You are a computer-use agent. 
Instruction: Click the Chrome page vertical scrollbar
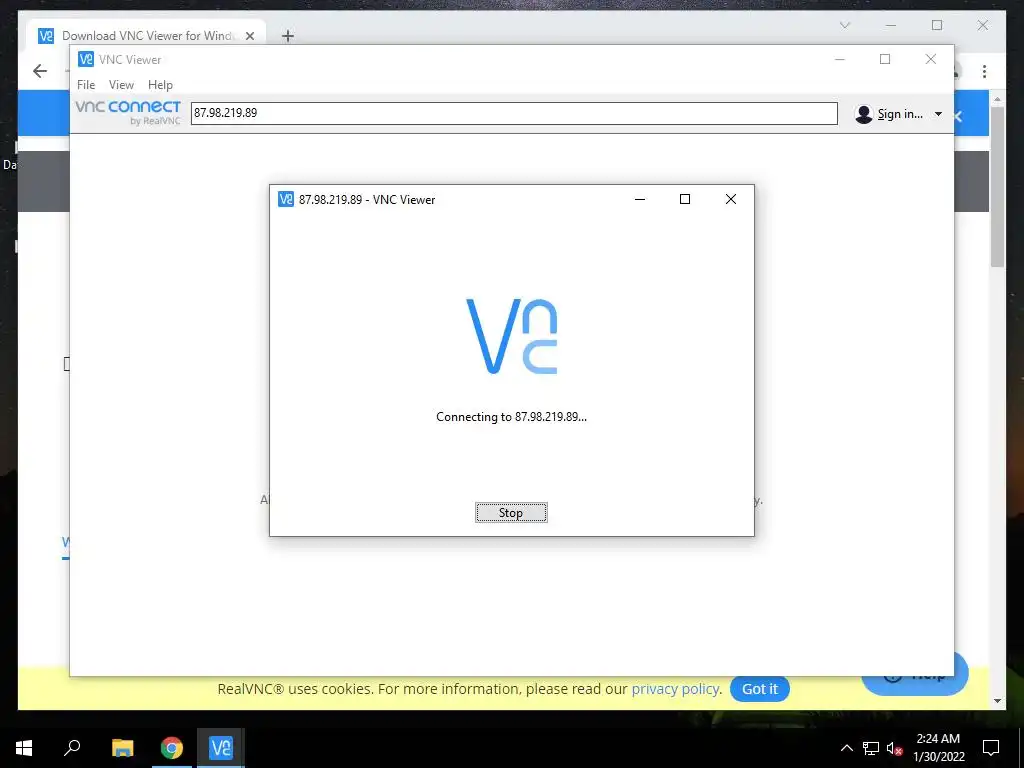pyautogui.click(x=997, y=186)
